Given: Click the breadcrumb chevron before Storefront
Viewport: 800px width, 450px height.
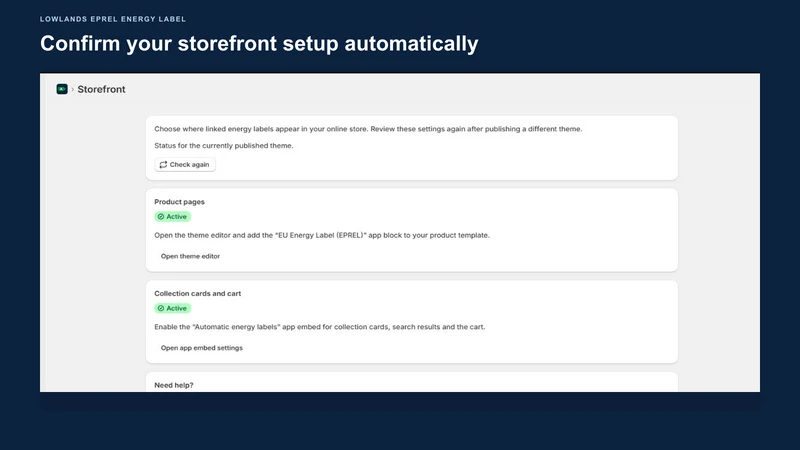Looking at the screenshot, I should [72, 89].
